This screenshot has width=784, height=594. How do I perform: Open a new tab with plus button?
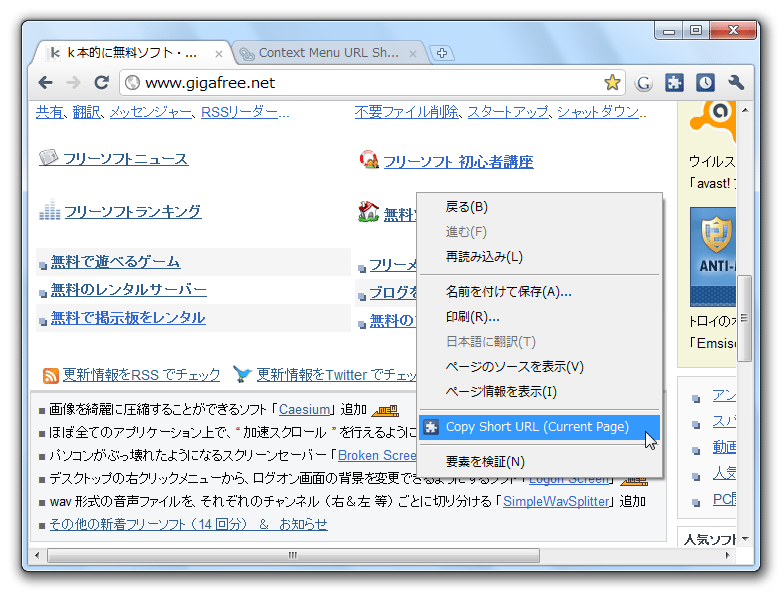[x=442, y=53]
